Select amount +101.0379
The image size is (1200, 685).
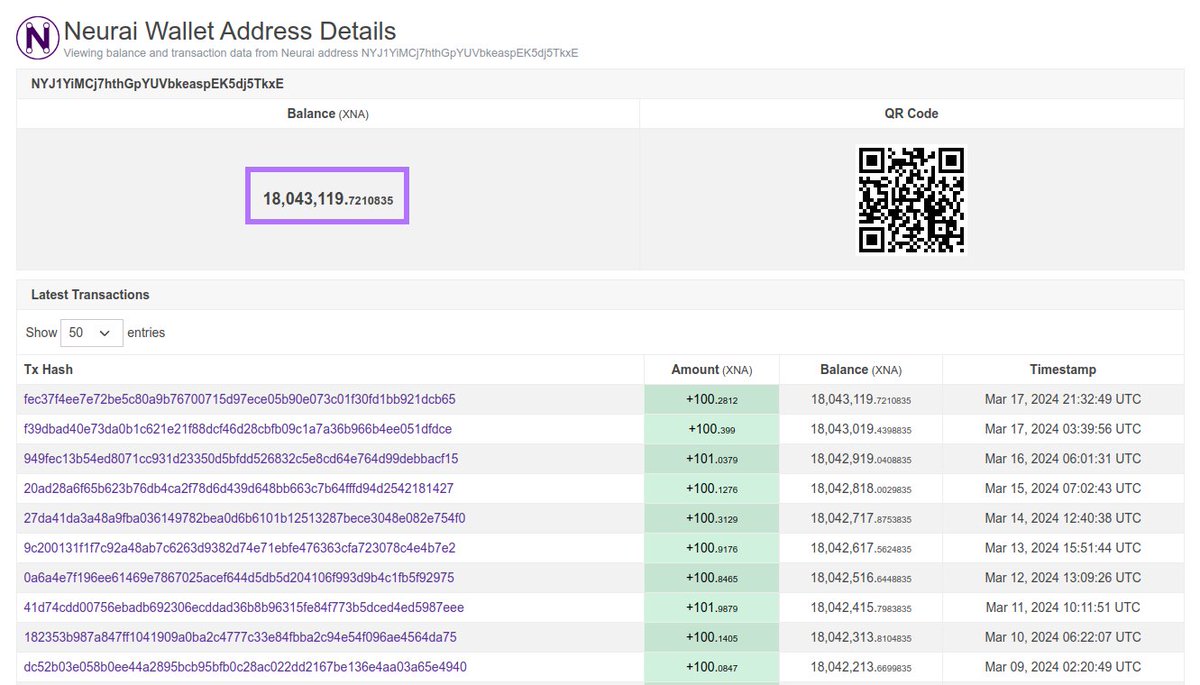click(712, 459)
